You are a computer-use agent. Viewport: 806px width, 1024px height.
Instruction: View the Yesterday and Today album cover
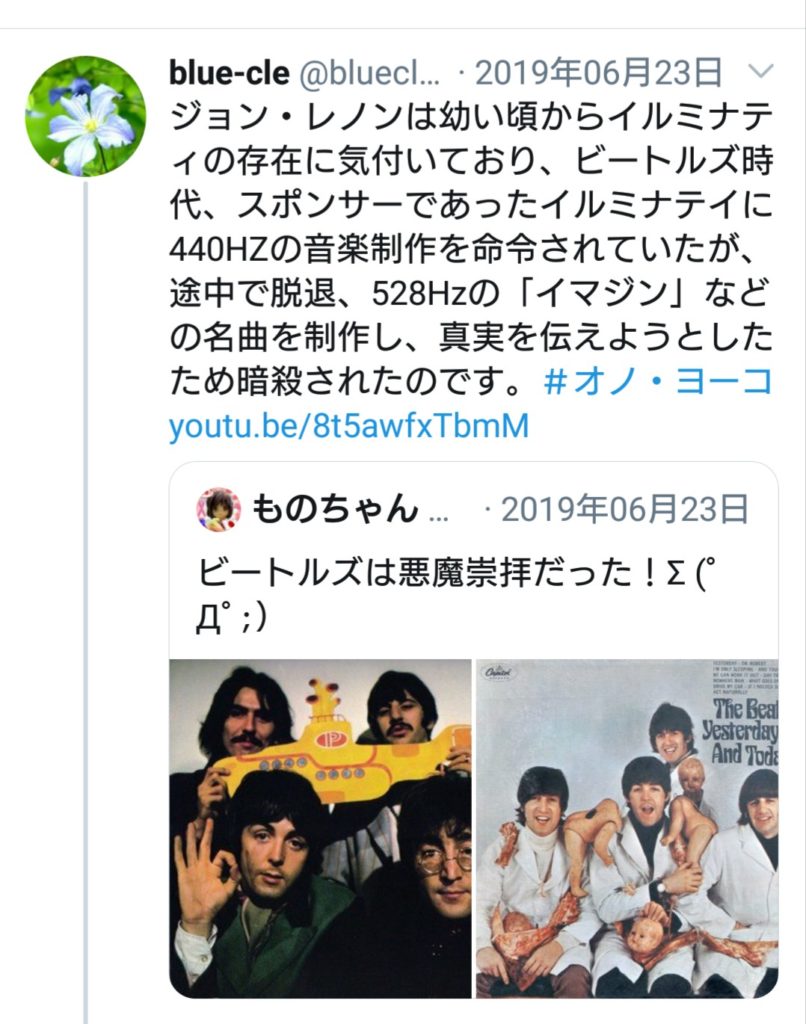[x=627, y=828]
